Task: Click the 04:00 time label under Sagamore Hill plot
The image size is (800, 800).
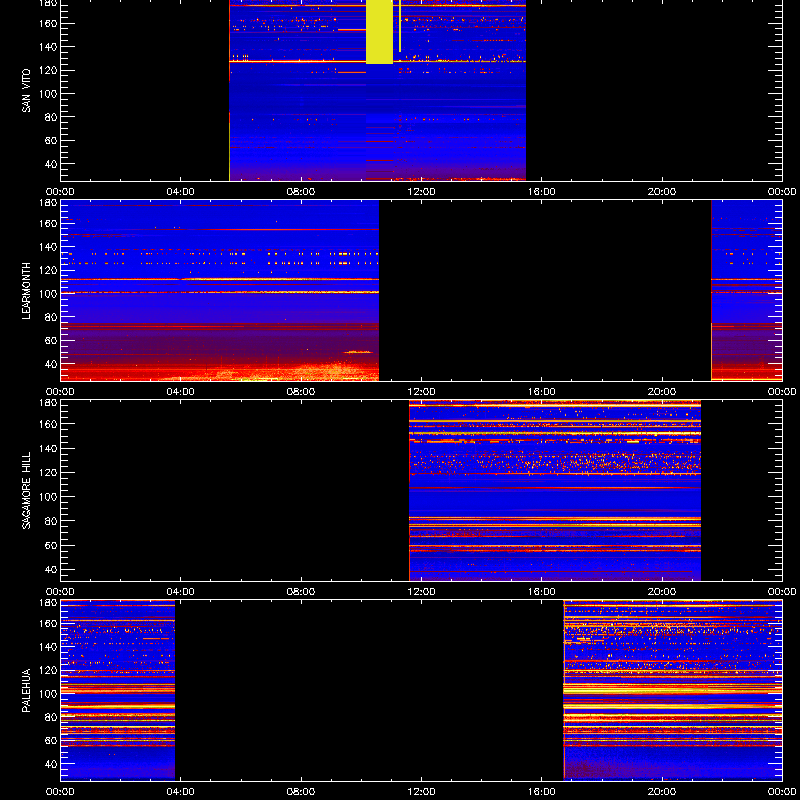Action: pos(181,592)
